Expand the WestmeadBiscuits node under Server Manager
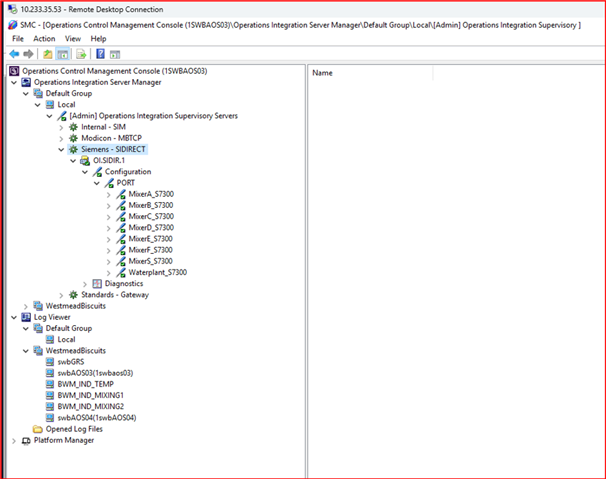Image resolution: width=606 pixels, height=479 pixels. (x=26, y=307)
